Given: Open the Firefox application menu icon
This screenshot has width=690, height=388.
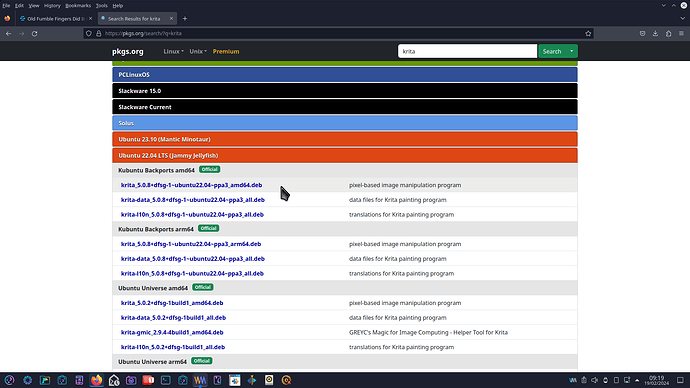Looking at the screenshot, I should coord(681,33).
